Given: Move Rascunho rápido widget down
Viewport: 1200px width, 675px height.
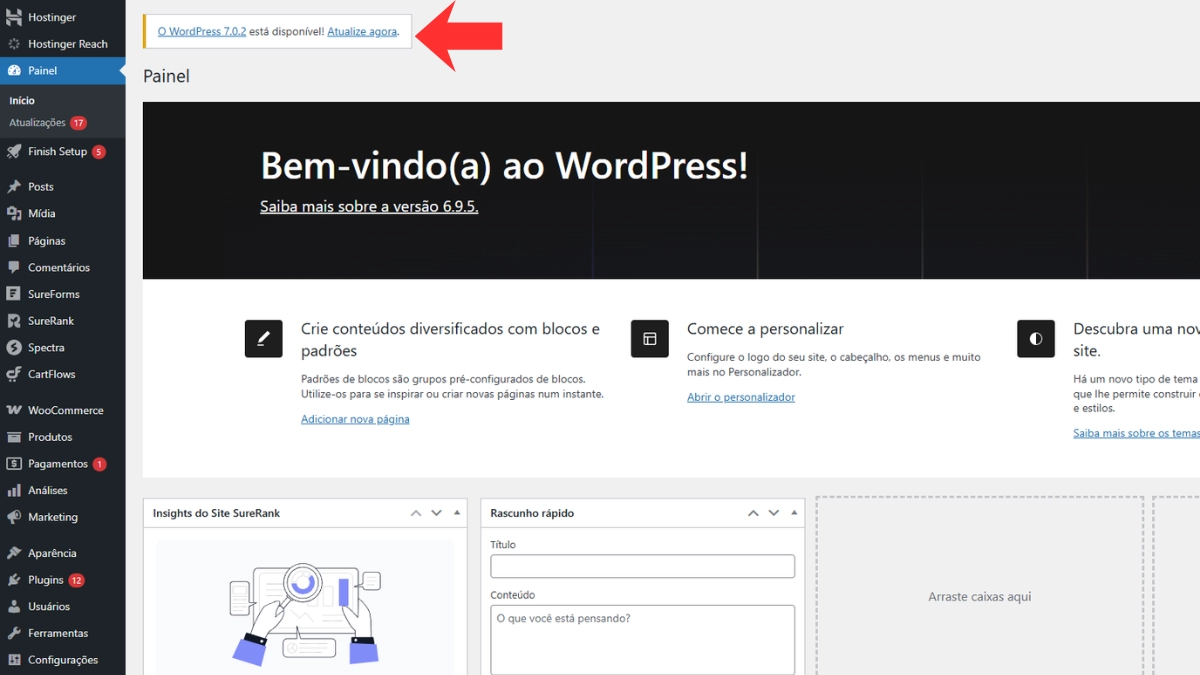Looking at the screenshot, I should 774,513.
